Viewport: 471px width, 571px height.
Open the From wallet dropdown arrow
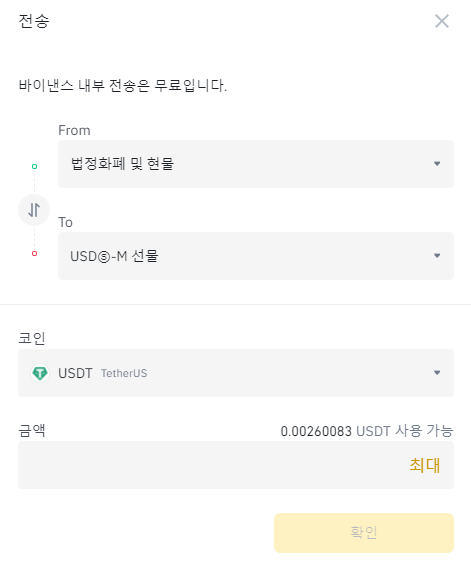pos(437,164)
